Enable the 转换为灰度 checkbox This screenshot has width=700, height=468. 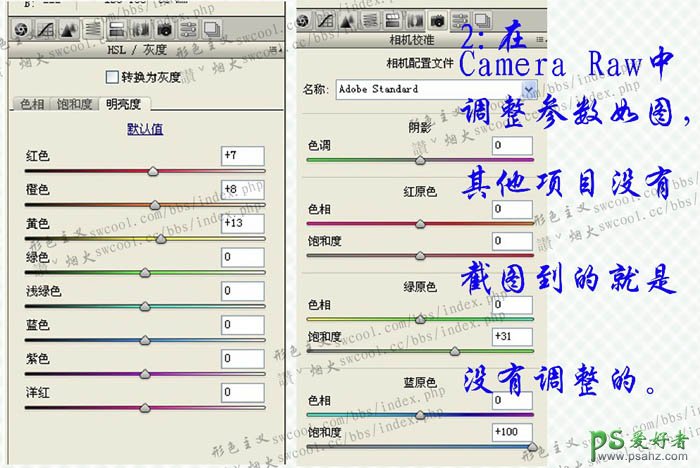(111, 77)
